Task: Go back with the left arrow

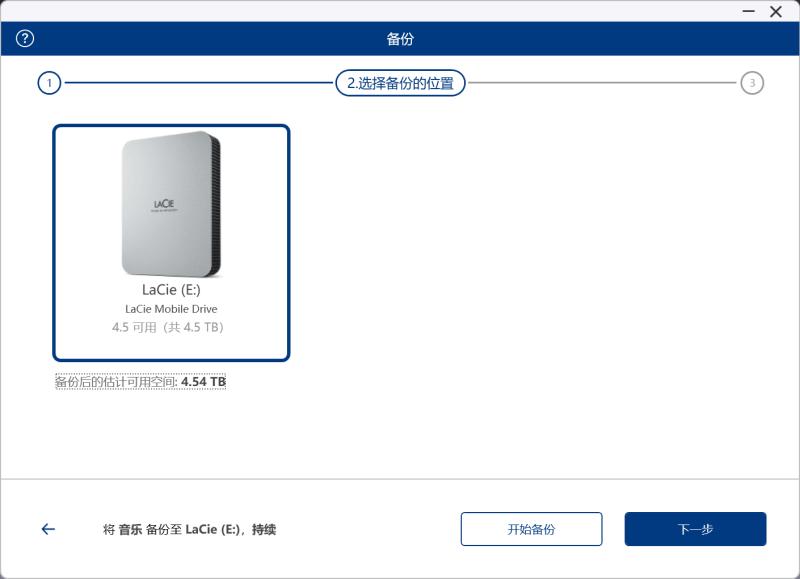Action: tap(48, 529)
